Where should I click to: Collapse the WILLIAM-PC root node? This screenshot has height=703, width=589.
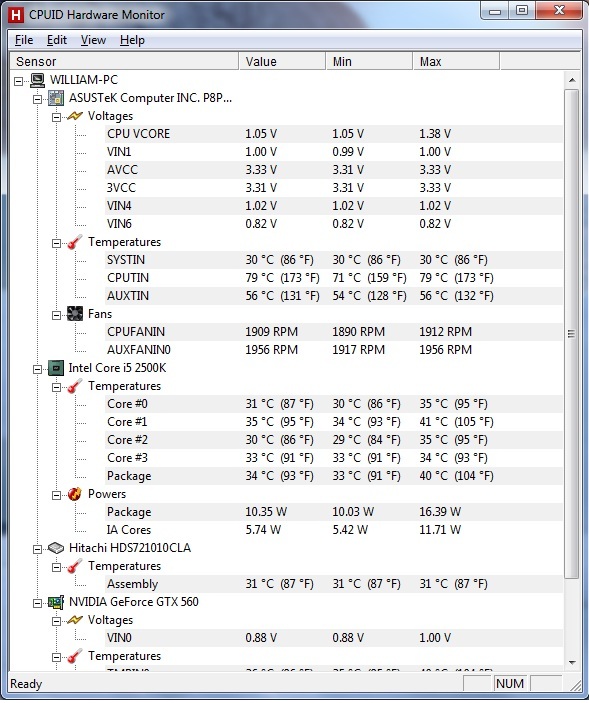18,81
